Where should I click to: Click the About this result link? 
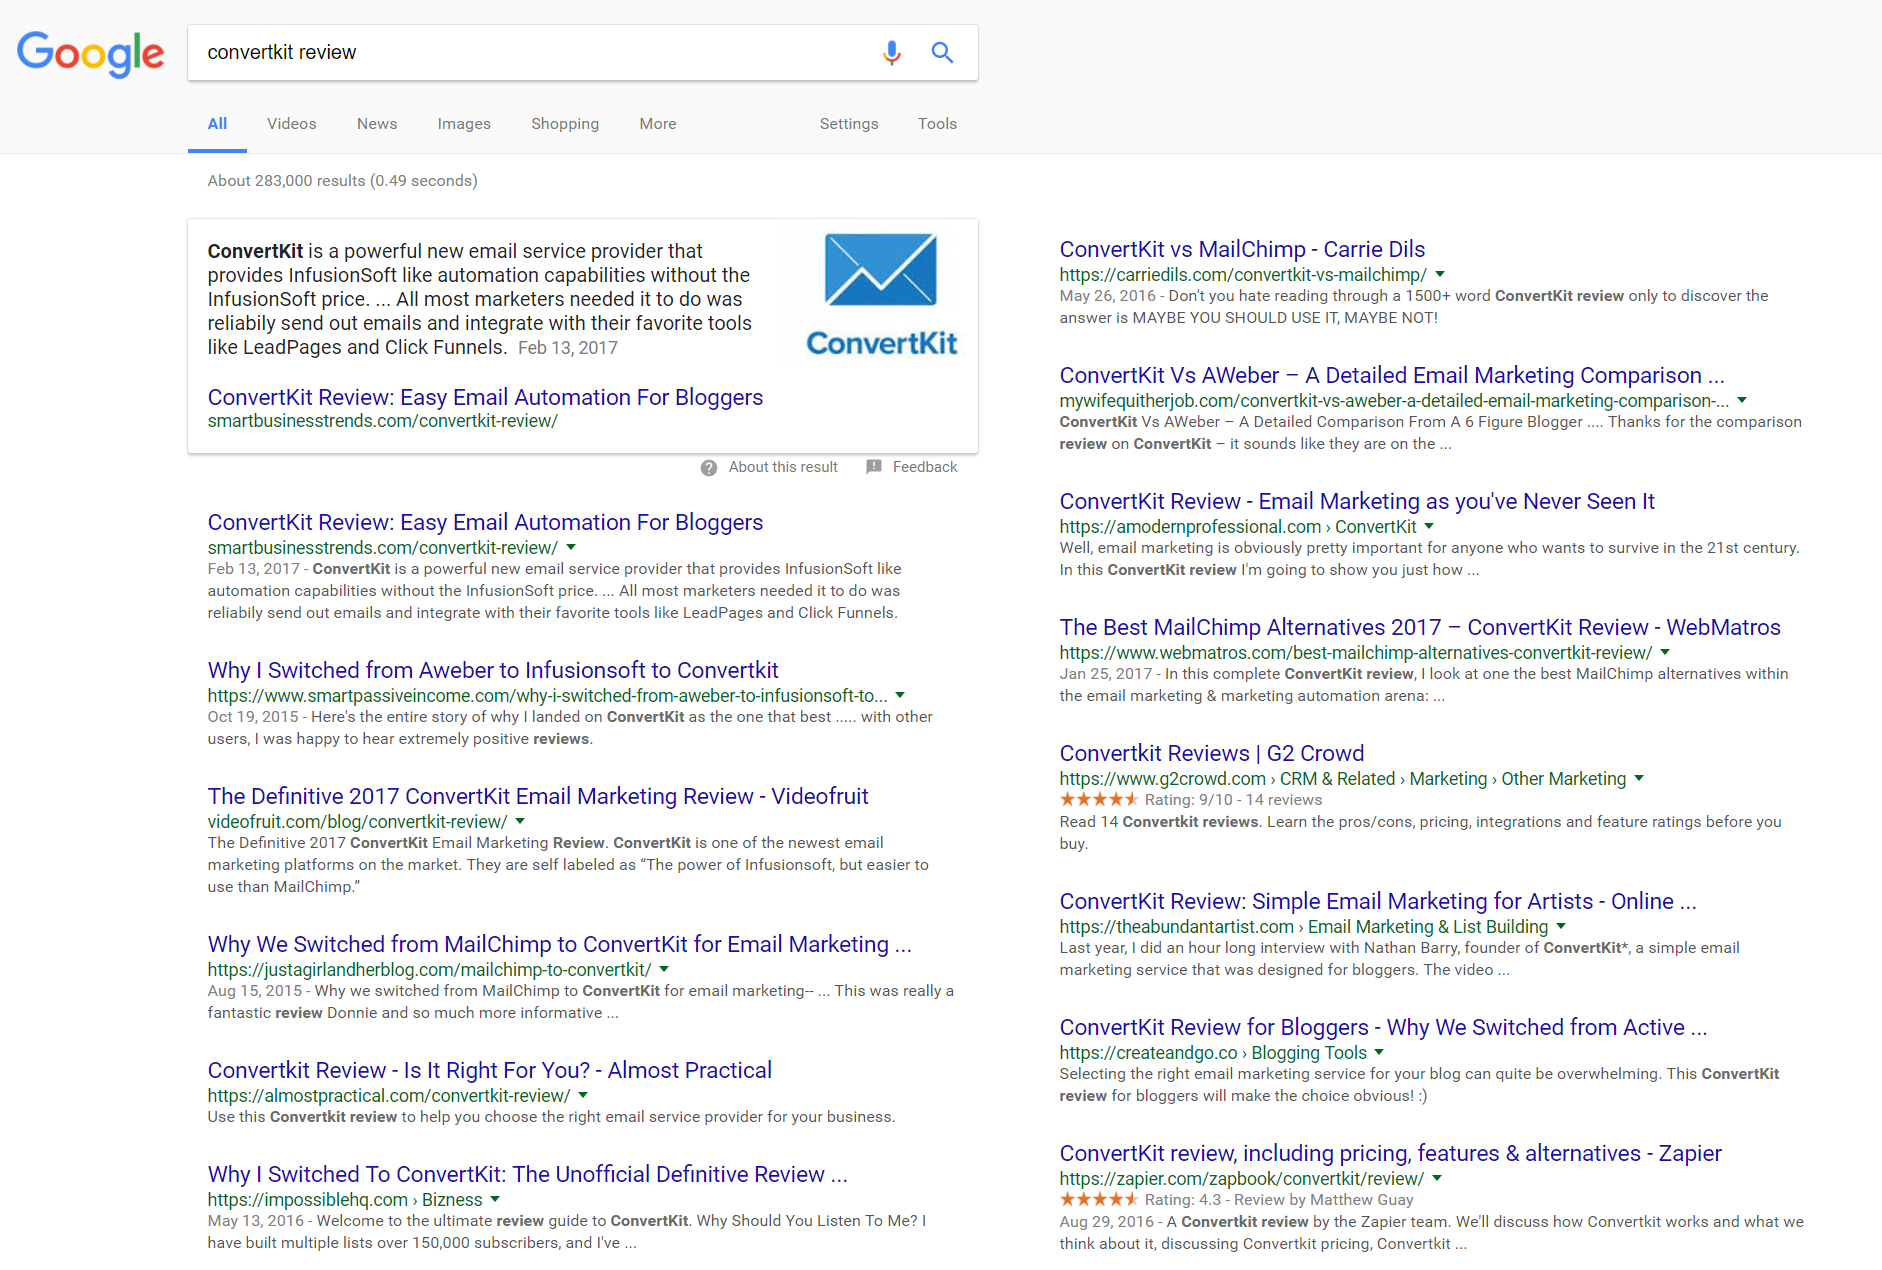tap(783, 467)
